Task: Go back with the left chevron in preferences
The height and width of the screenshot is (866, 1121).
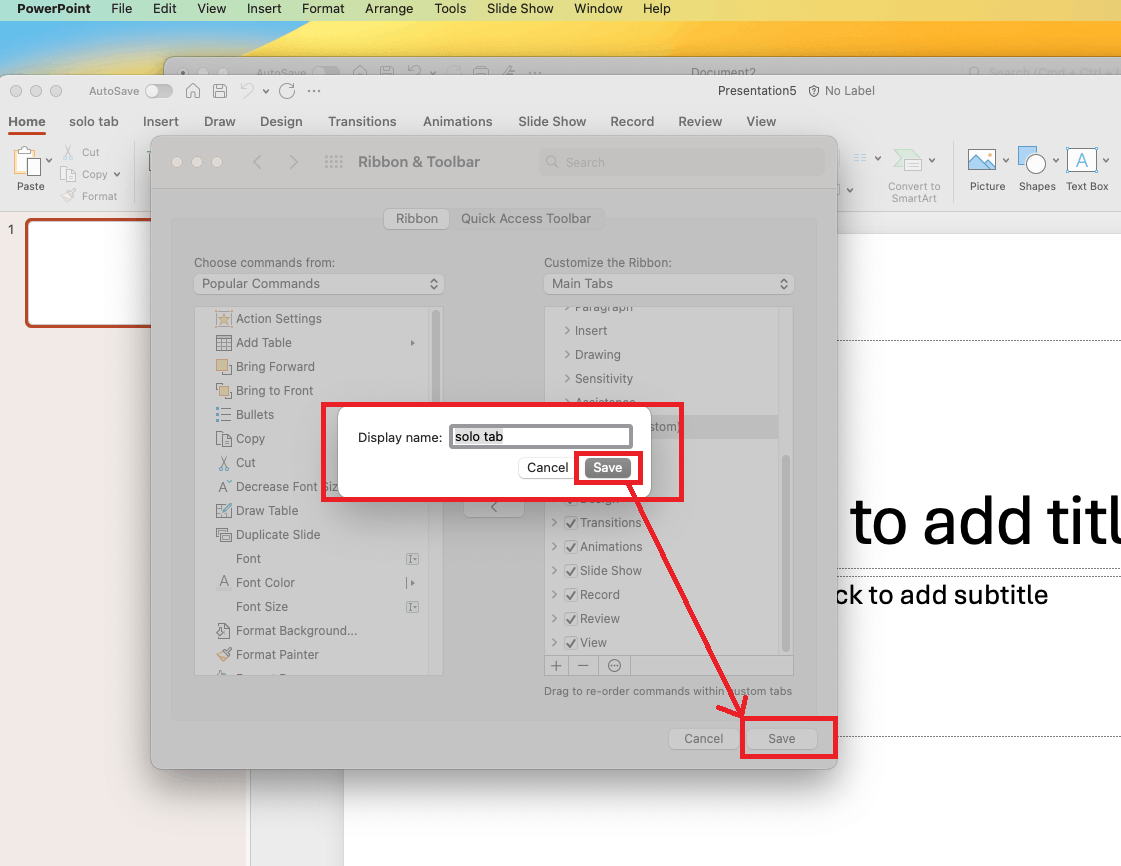Action: click(x=257, y=162)
